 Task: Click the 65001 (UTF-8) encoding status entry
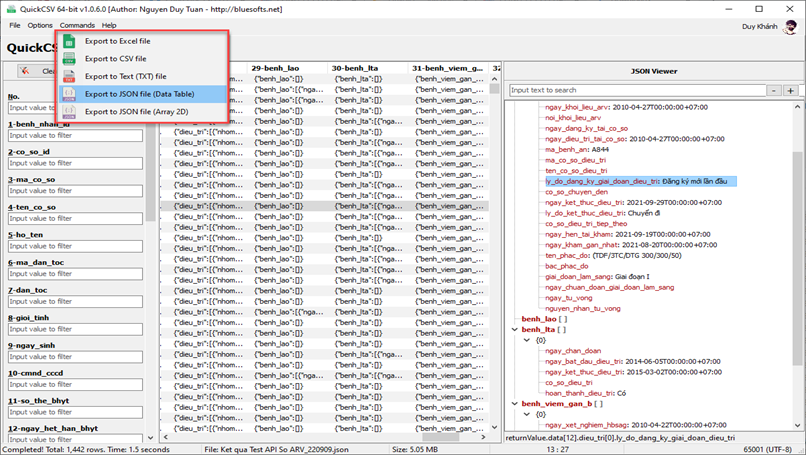point(767,449)
